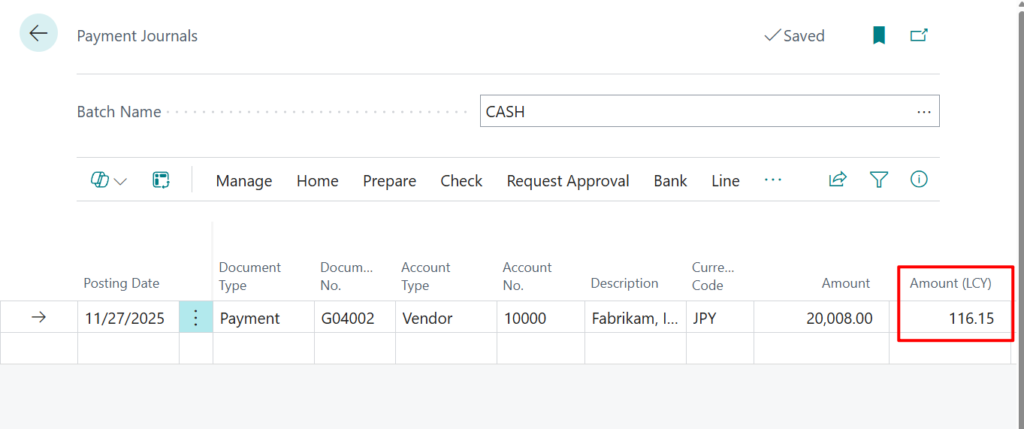
Task: Open the Bank menu
Action: click(x=670, y=181)
